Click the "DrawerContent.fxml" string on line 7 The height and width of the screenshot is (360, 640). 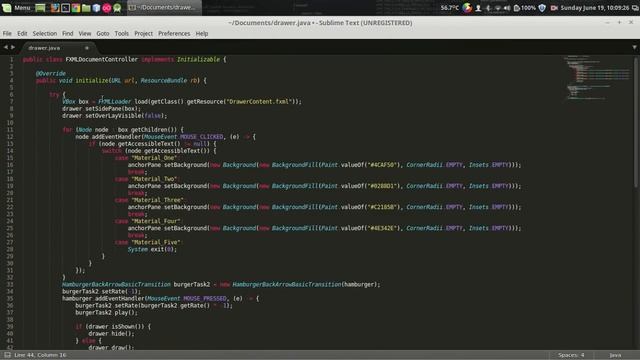pos(259,102)
